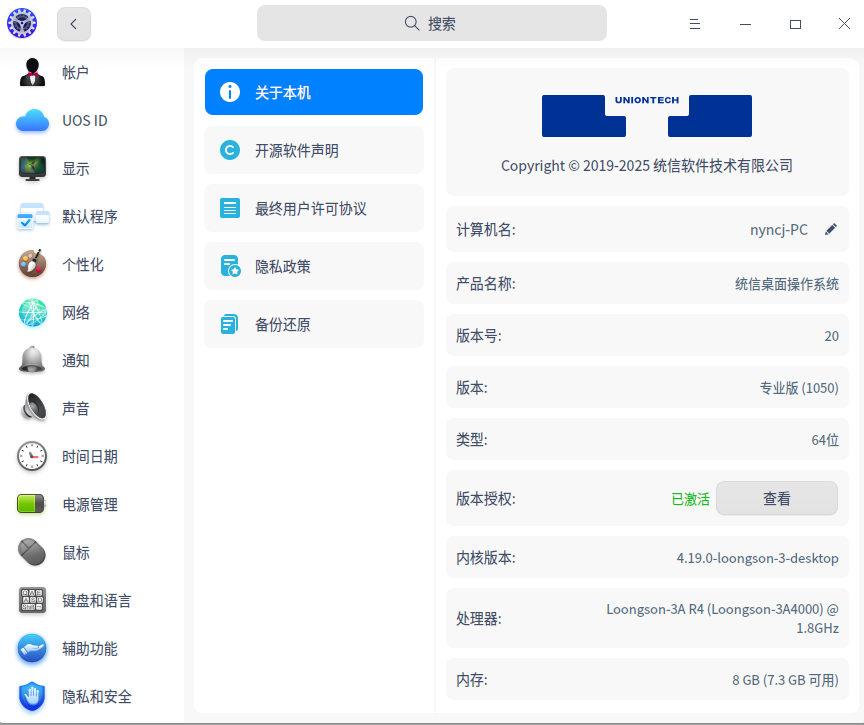
Task: Open 开源软件声明 menu item
Action: pos(314,150)
